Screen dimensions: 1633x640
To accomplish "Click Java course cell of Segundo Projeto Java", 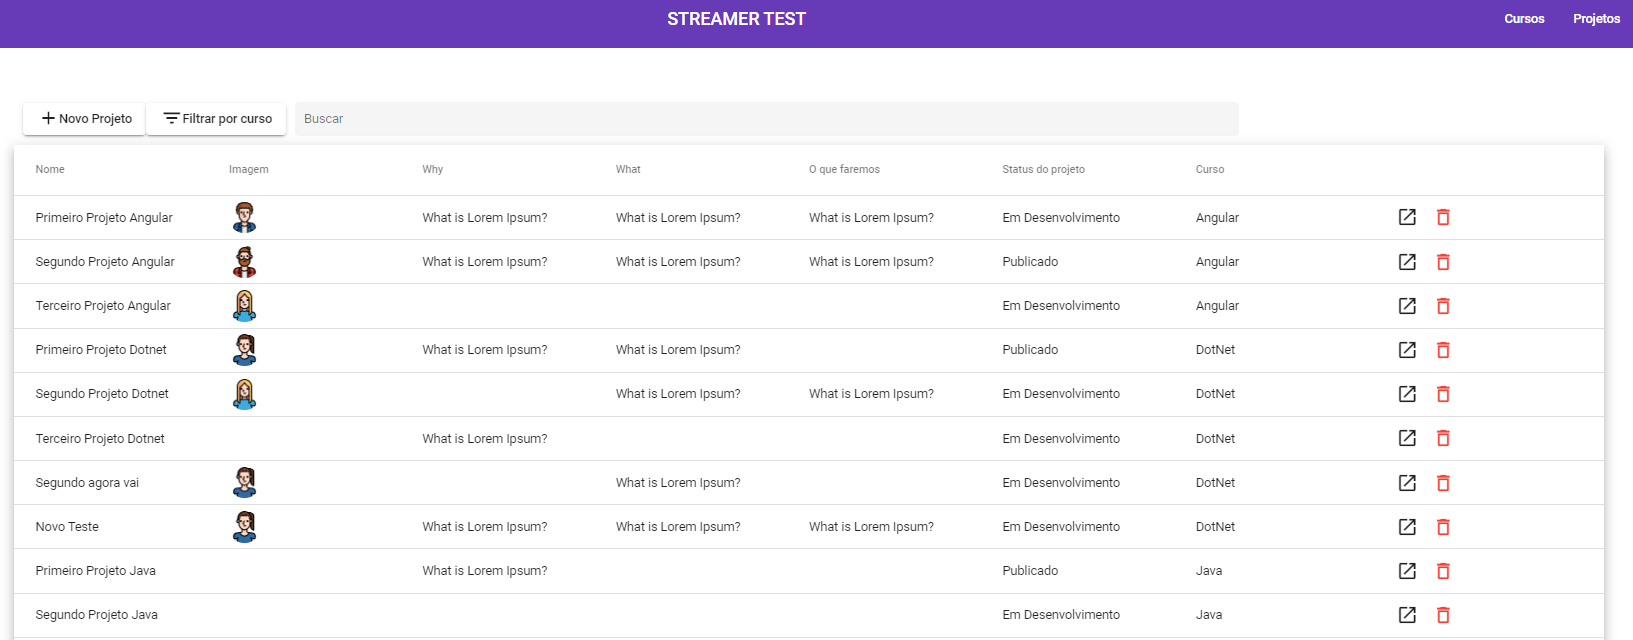I will tap(1209, 614).
